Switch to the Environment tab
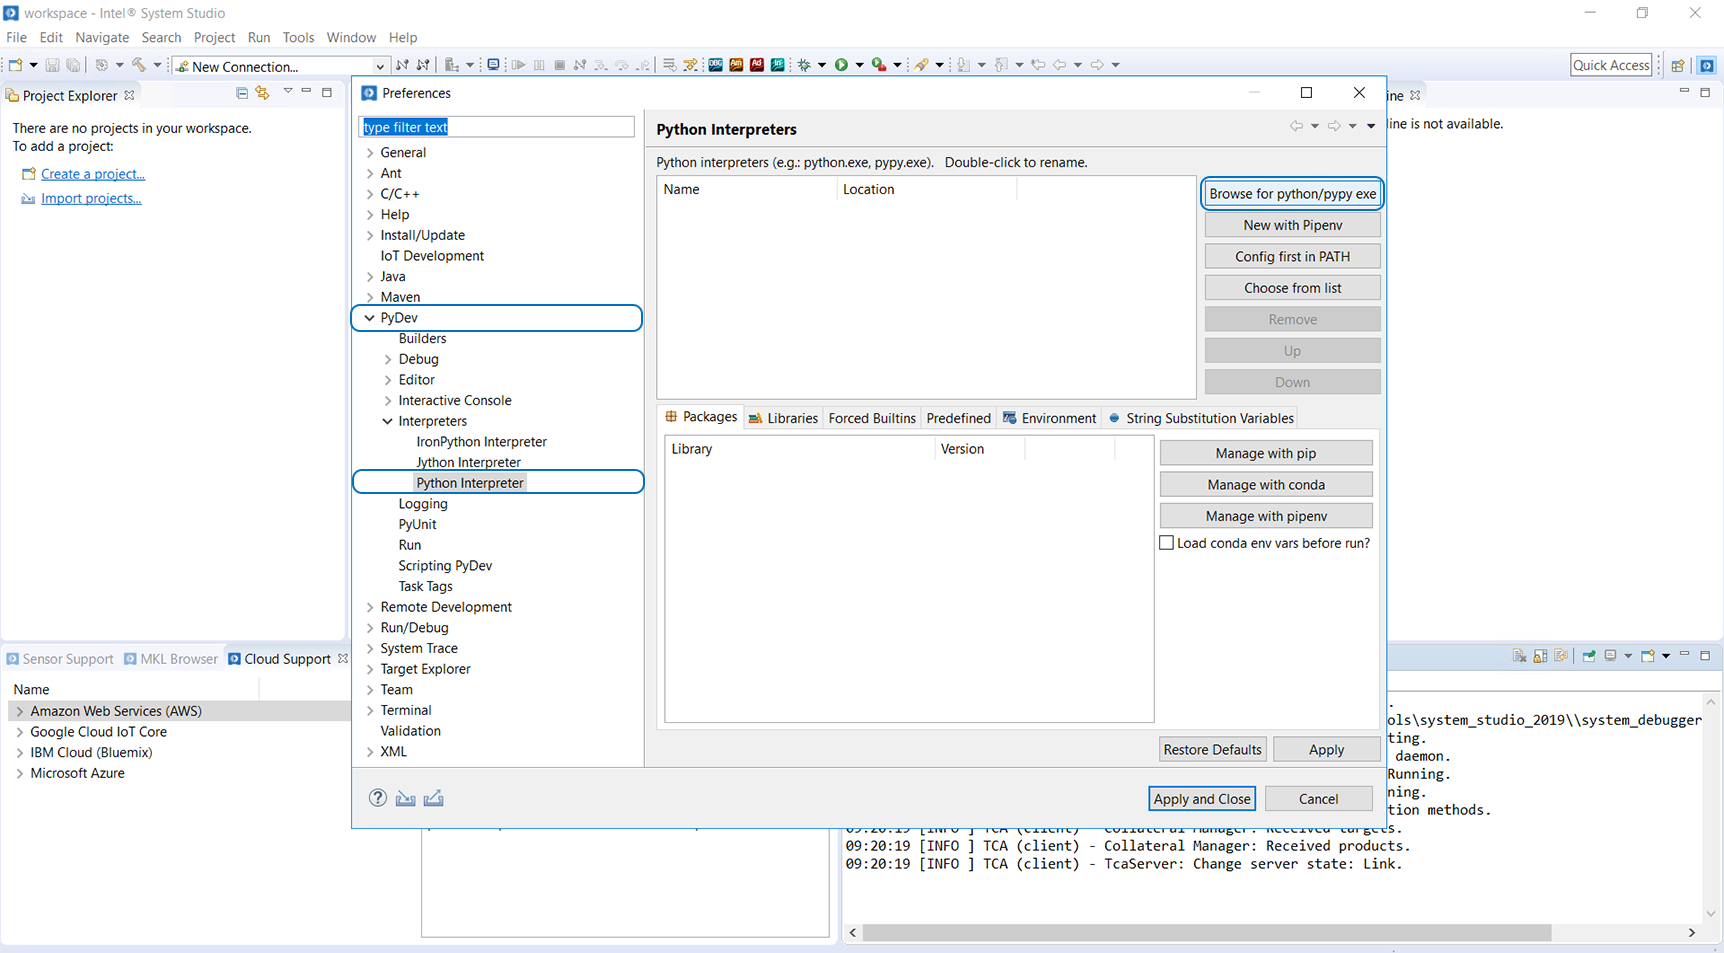1724x953 pixels. point(1049,418)
